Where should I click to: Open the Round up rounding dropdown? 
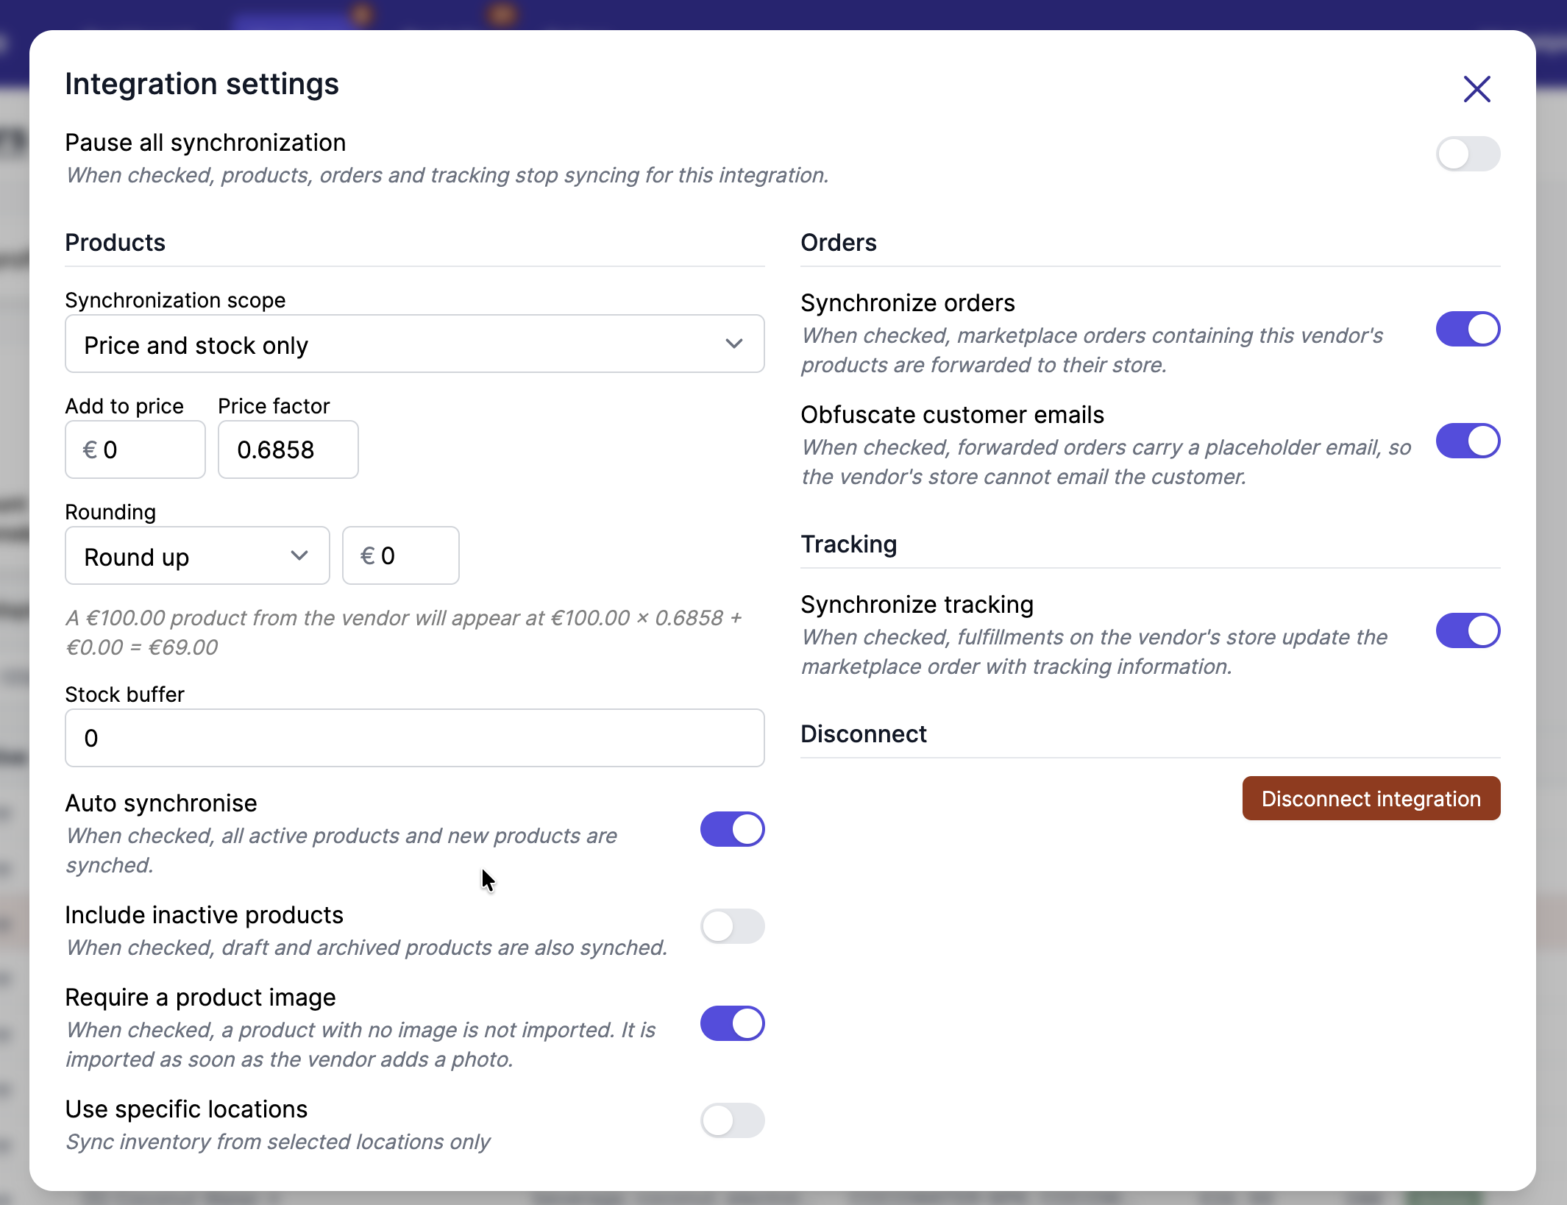197,556
